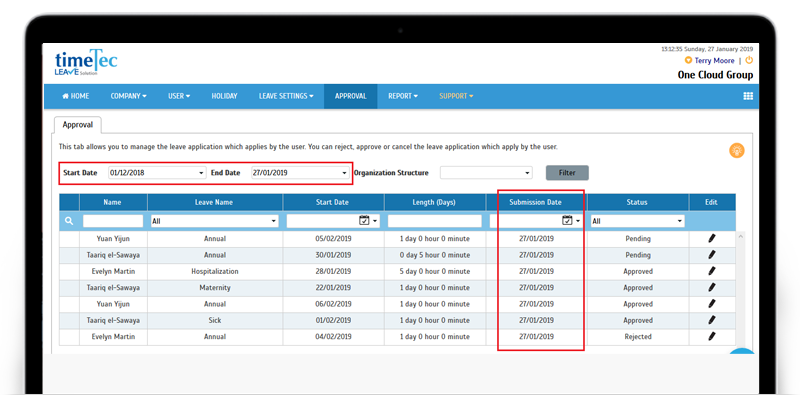Image resolution: width=800 pixels, height=395 pixels.
Task: Click the user badge icon beside Terry Moore
Action: click(x=688, y=61)
